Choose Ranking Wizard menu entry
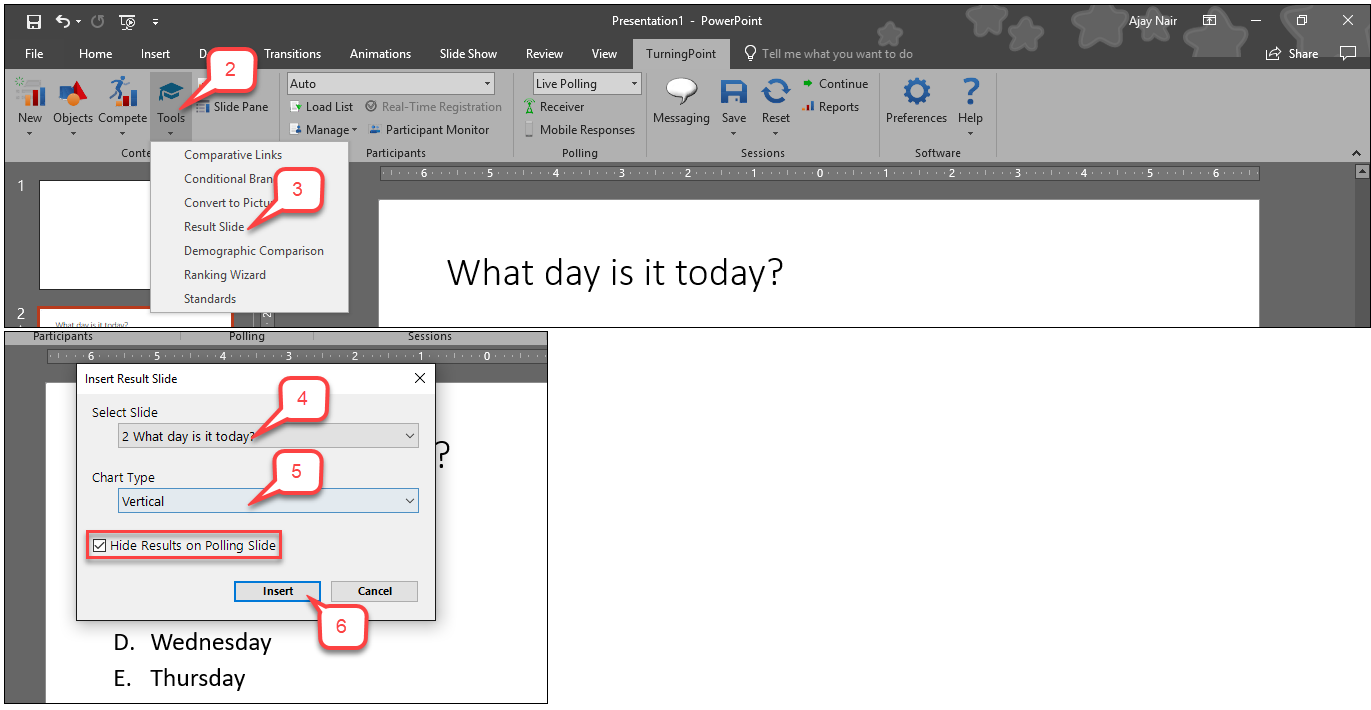The image size is (1371, 710). 225,275
